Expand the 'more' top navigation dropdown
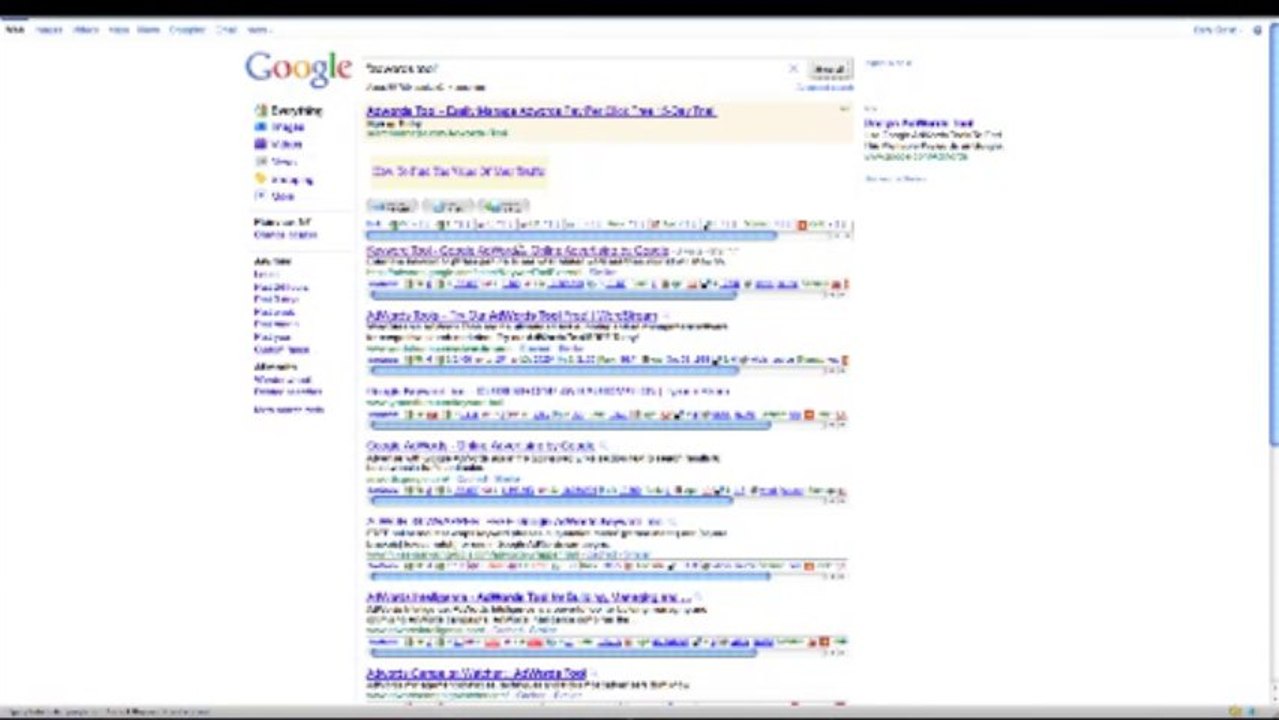 pos(260,30)
